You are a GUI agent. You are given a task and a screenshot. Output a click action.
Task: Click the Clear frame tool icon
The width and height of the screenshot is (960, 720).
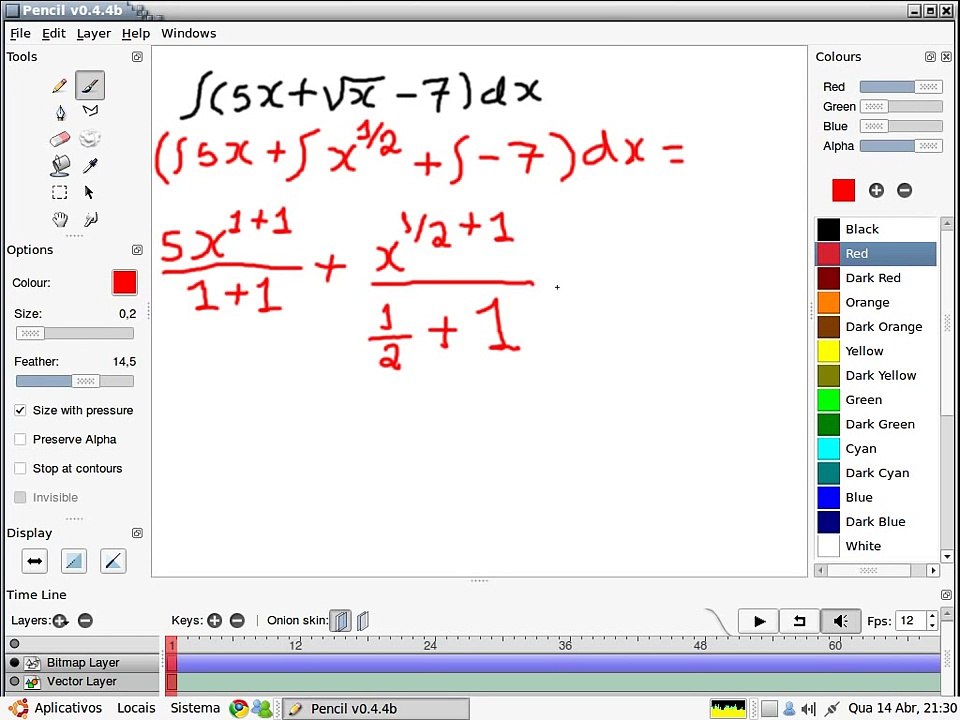[x=90, y=138]
